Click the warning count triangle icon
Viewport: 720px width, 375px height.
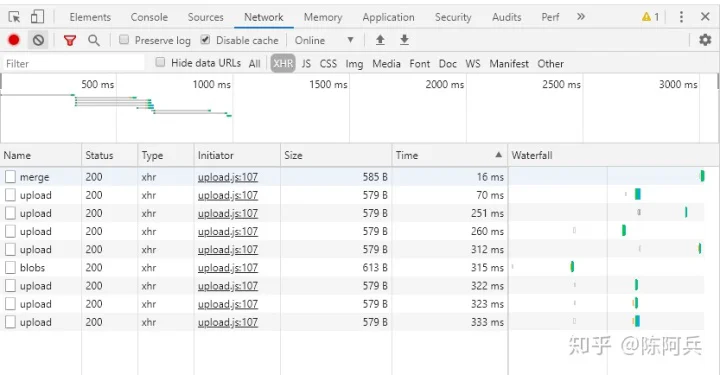tap(647, 17)
